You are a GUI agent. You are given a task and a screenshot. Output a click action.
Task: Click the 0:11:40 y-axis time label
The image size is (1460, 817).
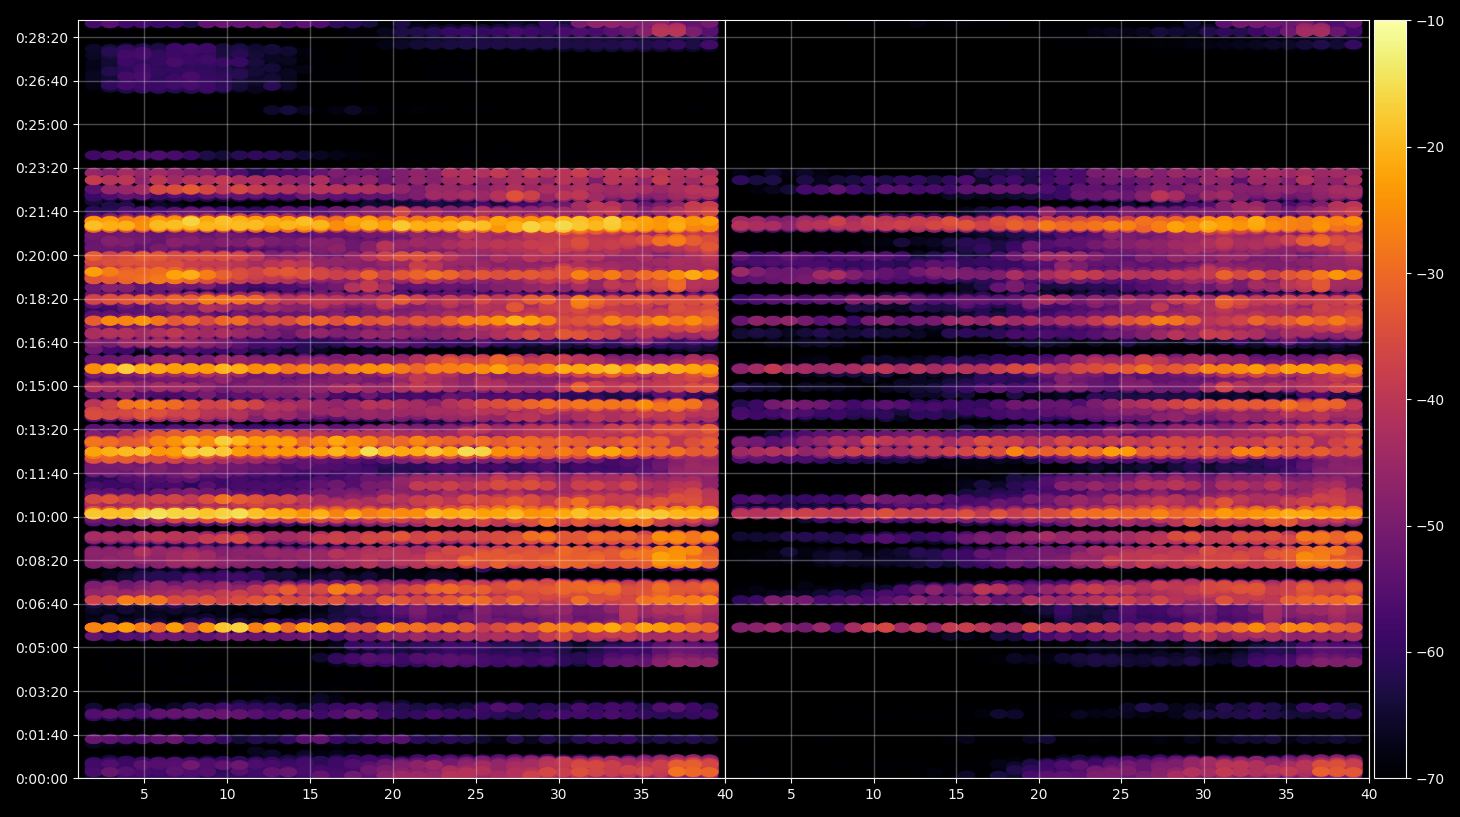coord(42,474)
